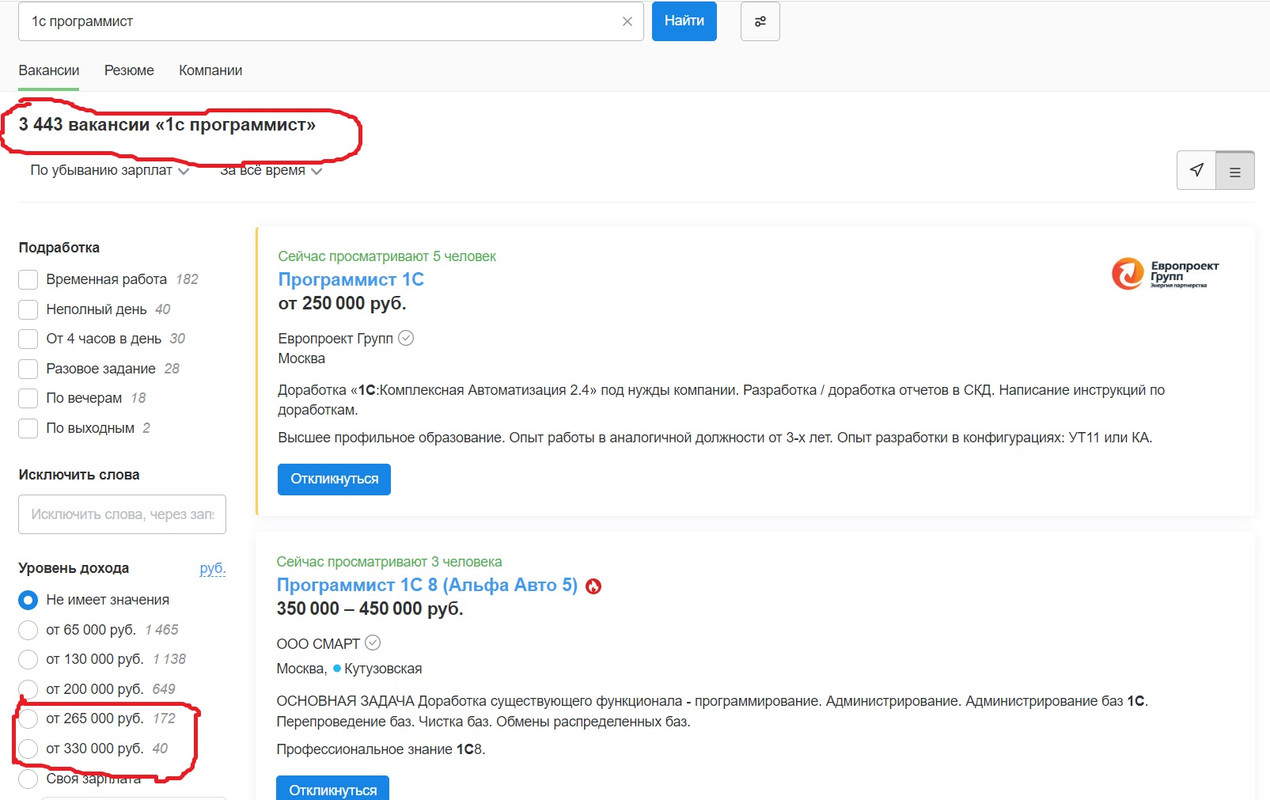Switch to list view icon
Viewport: 1270px width, 800px height.
tap(1235, 171)
